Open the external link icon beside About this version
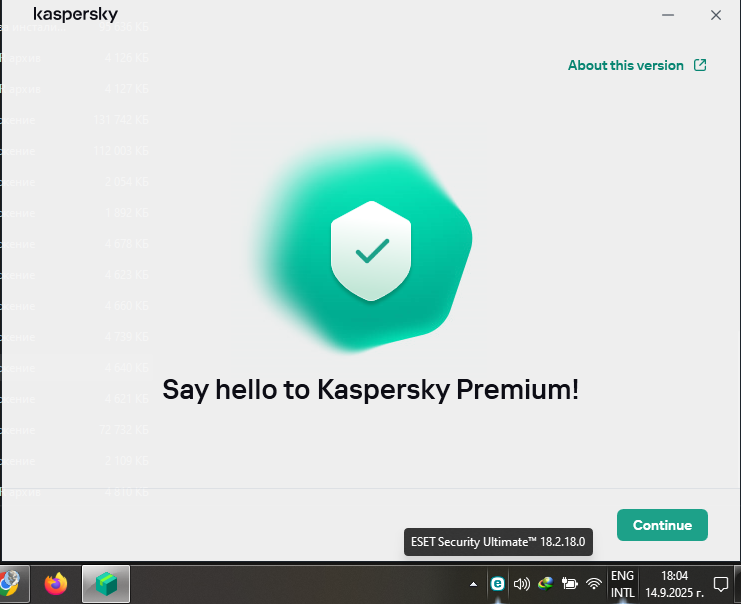The height and width of the screenshot is (604, 741). point(700,65)
